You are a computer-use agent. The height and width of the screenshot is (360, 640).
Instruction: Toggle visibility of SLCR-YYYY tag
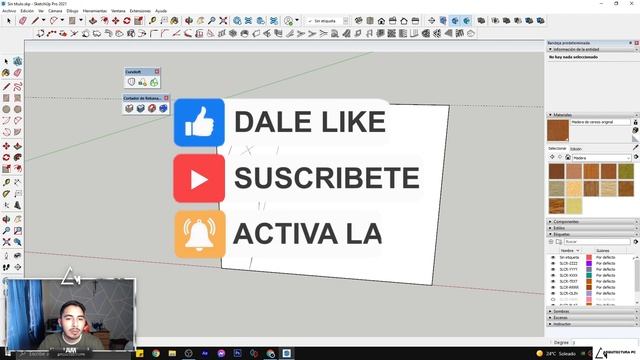pos(553,269)
